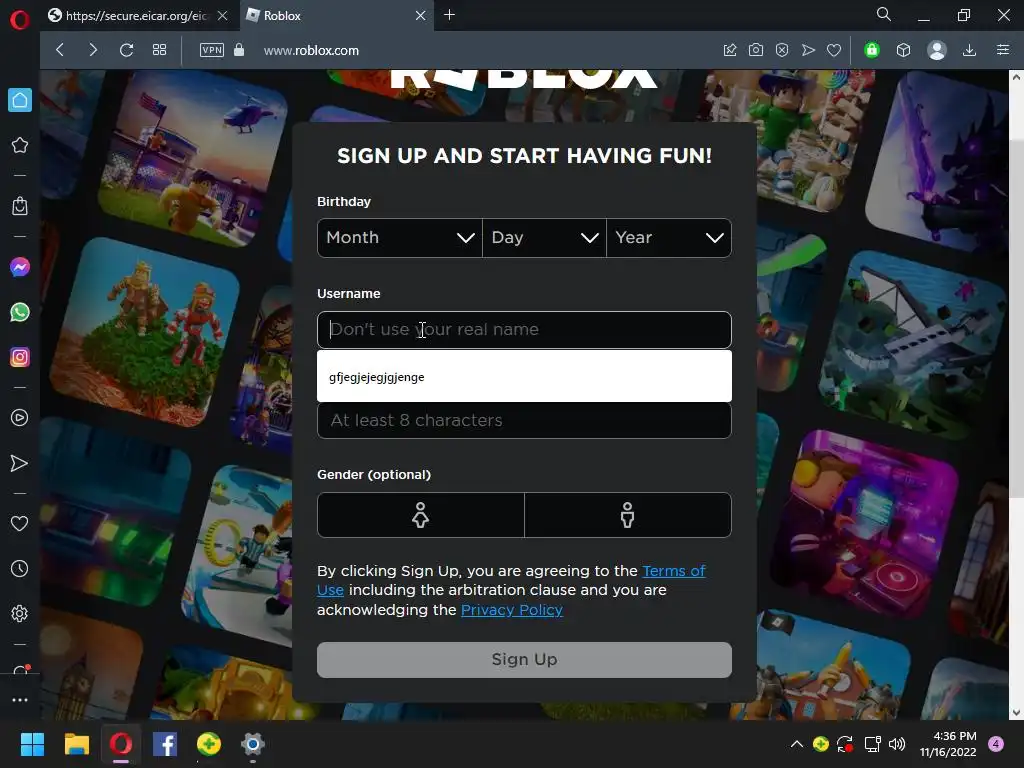The height and width of the screenshot is (768, 1024).
Task: Show hidden system tray icons
Action: tap(797, 744)
